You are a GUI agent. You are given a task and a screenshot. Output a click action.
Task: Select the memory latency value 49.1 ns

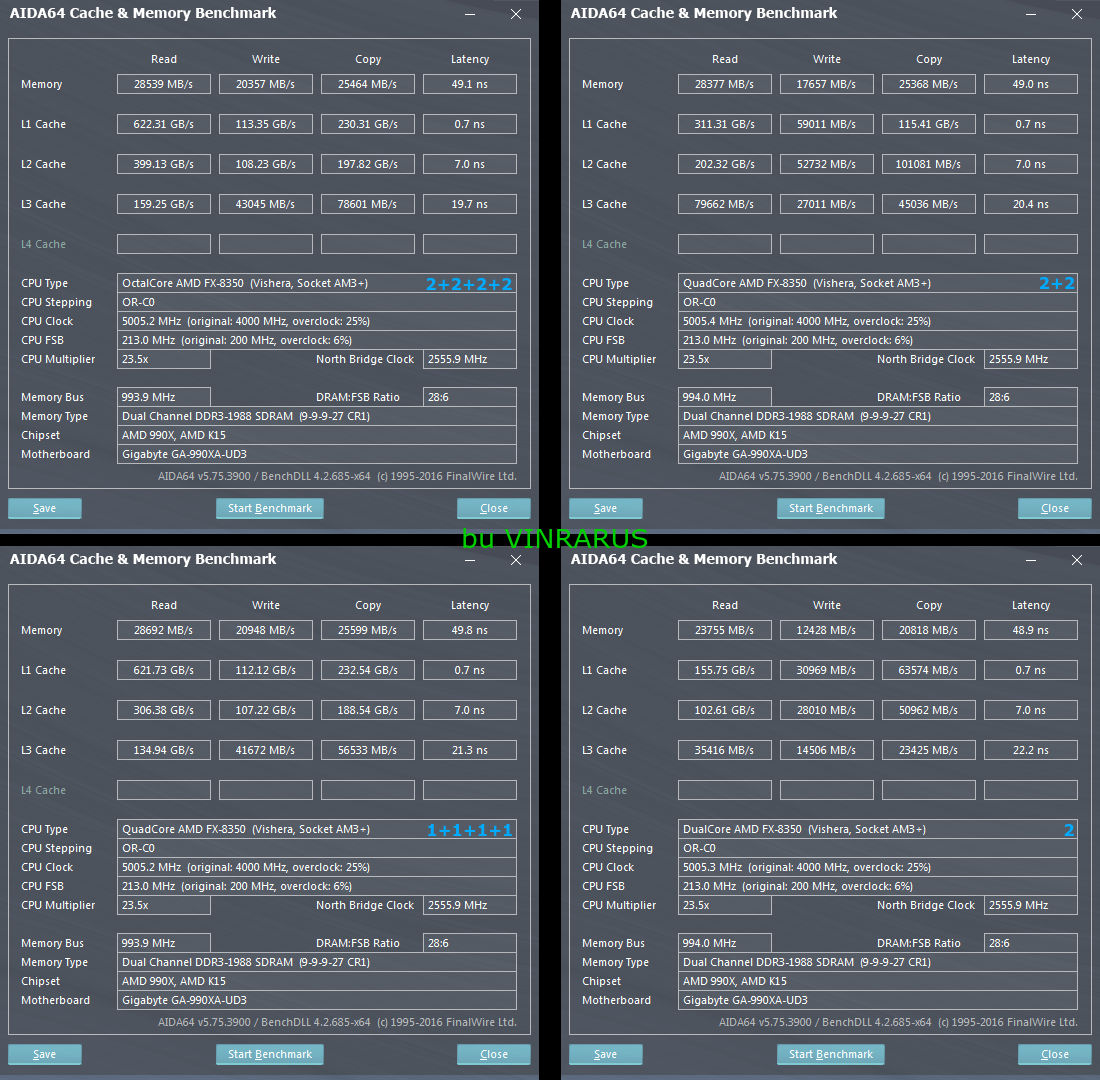pyautogui.click(x=469, y=84)
